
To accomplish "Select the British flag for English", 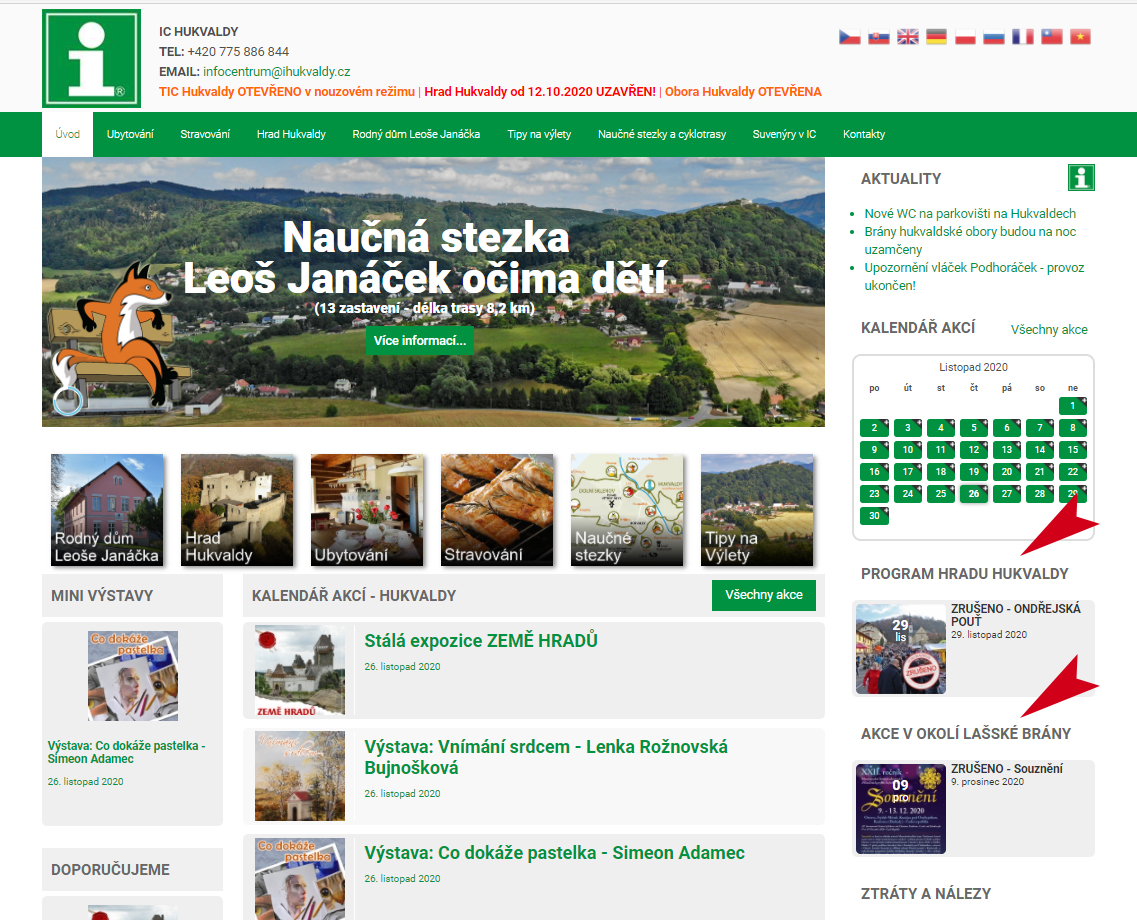I will point(907,36).
